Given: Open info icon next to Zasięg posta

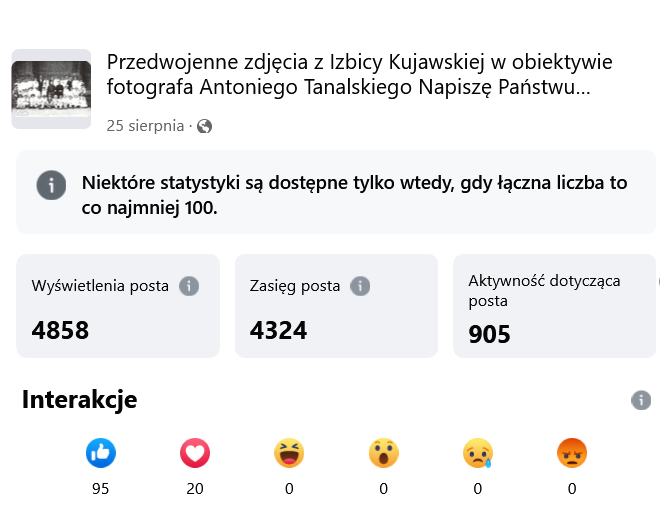Looking at the screenshot, I should point(360,286).
